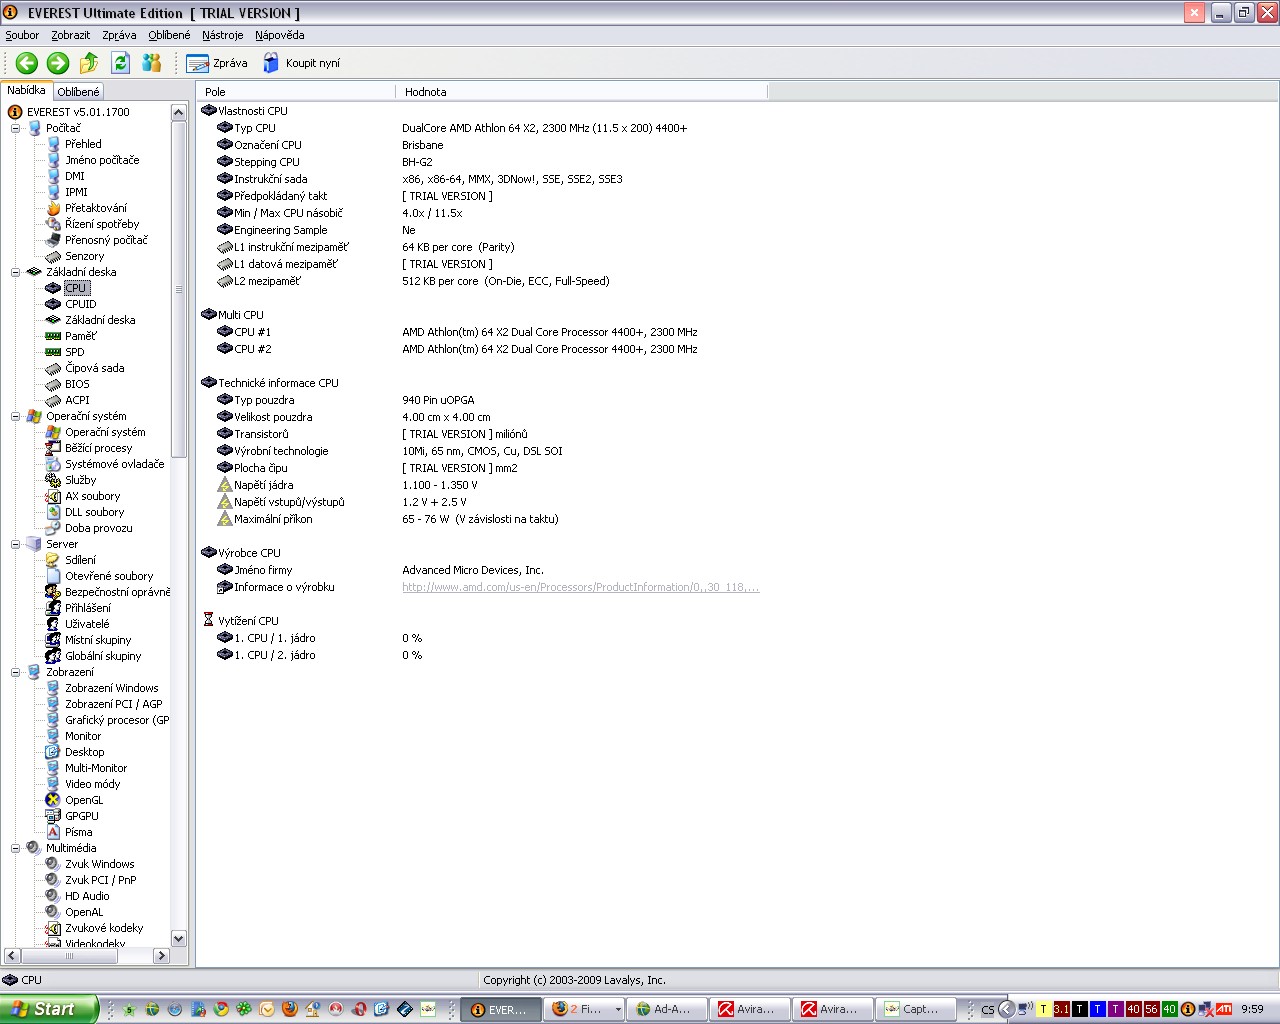Open the Oblíbené menu
Image resolution: width=1280 pixels, height=1024 pixels.
(169, 35)
